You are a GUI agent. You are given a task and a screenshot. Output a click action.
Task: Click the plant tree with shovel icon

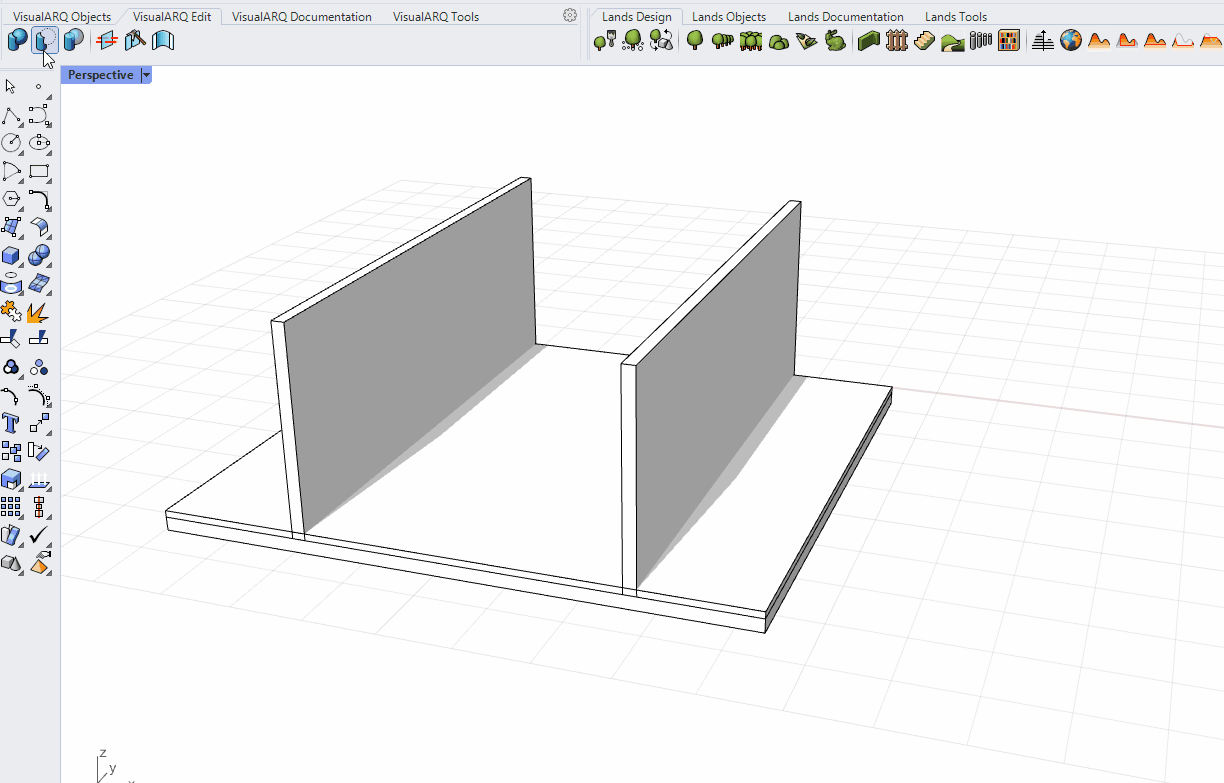click(x=605, y=40)
